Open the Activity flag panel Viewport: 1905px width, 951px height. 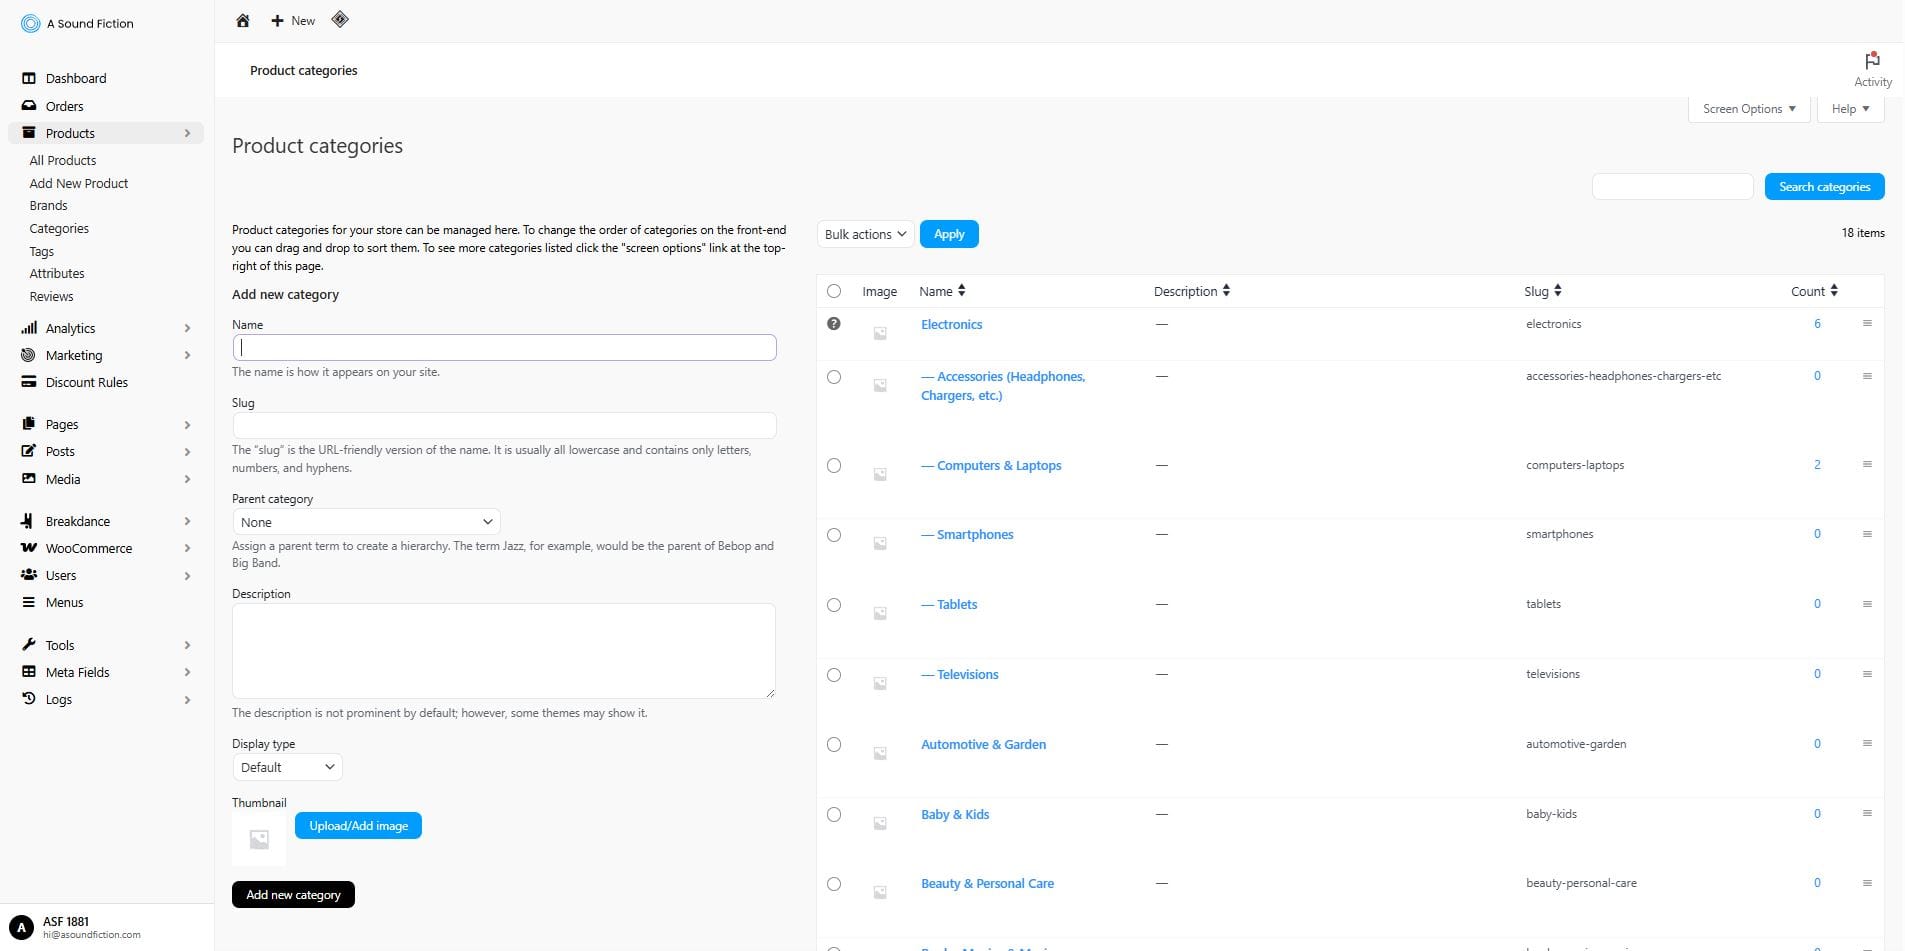pyautogui.click(x=1871, y=62)
